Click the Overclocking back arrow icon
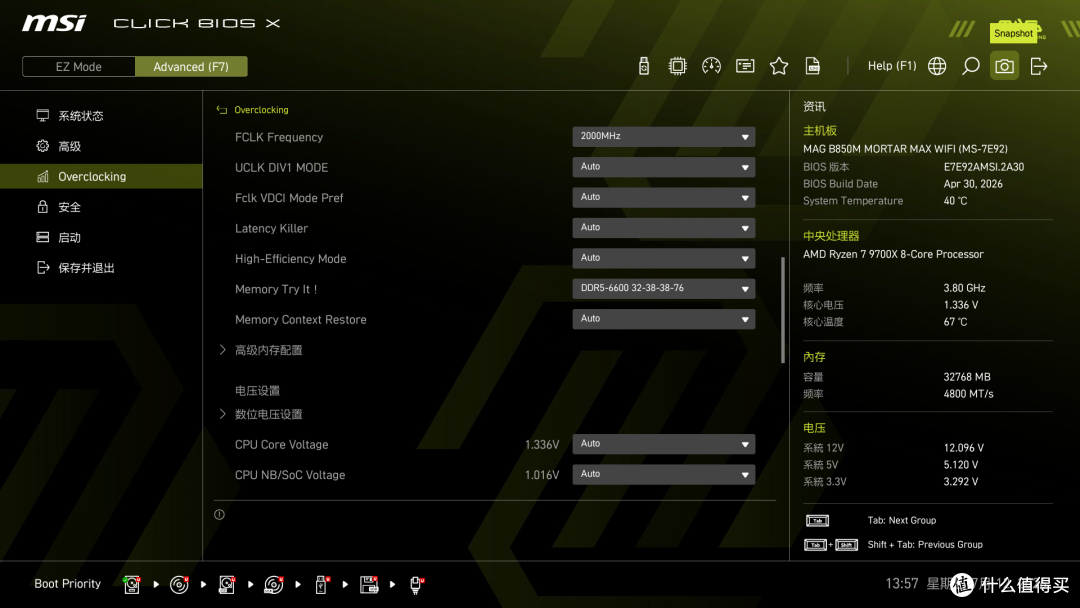Viewport: 1080px width, 608px height. (222, 109)
